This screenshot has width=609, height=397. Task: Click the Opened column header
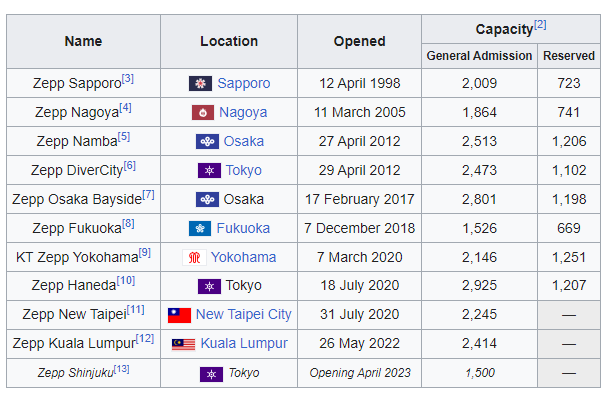pyautogui.click(x=359, y=42)
